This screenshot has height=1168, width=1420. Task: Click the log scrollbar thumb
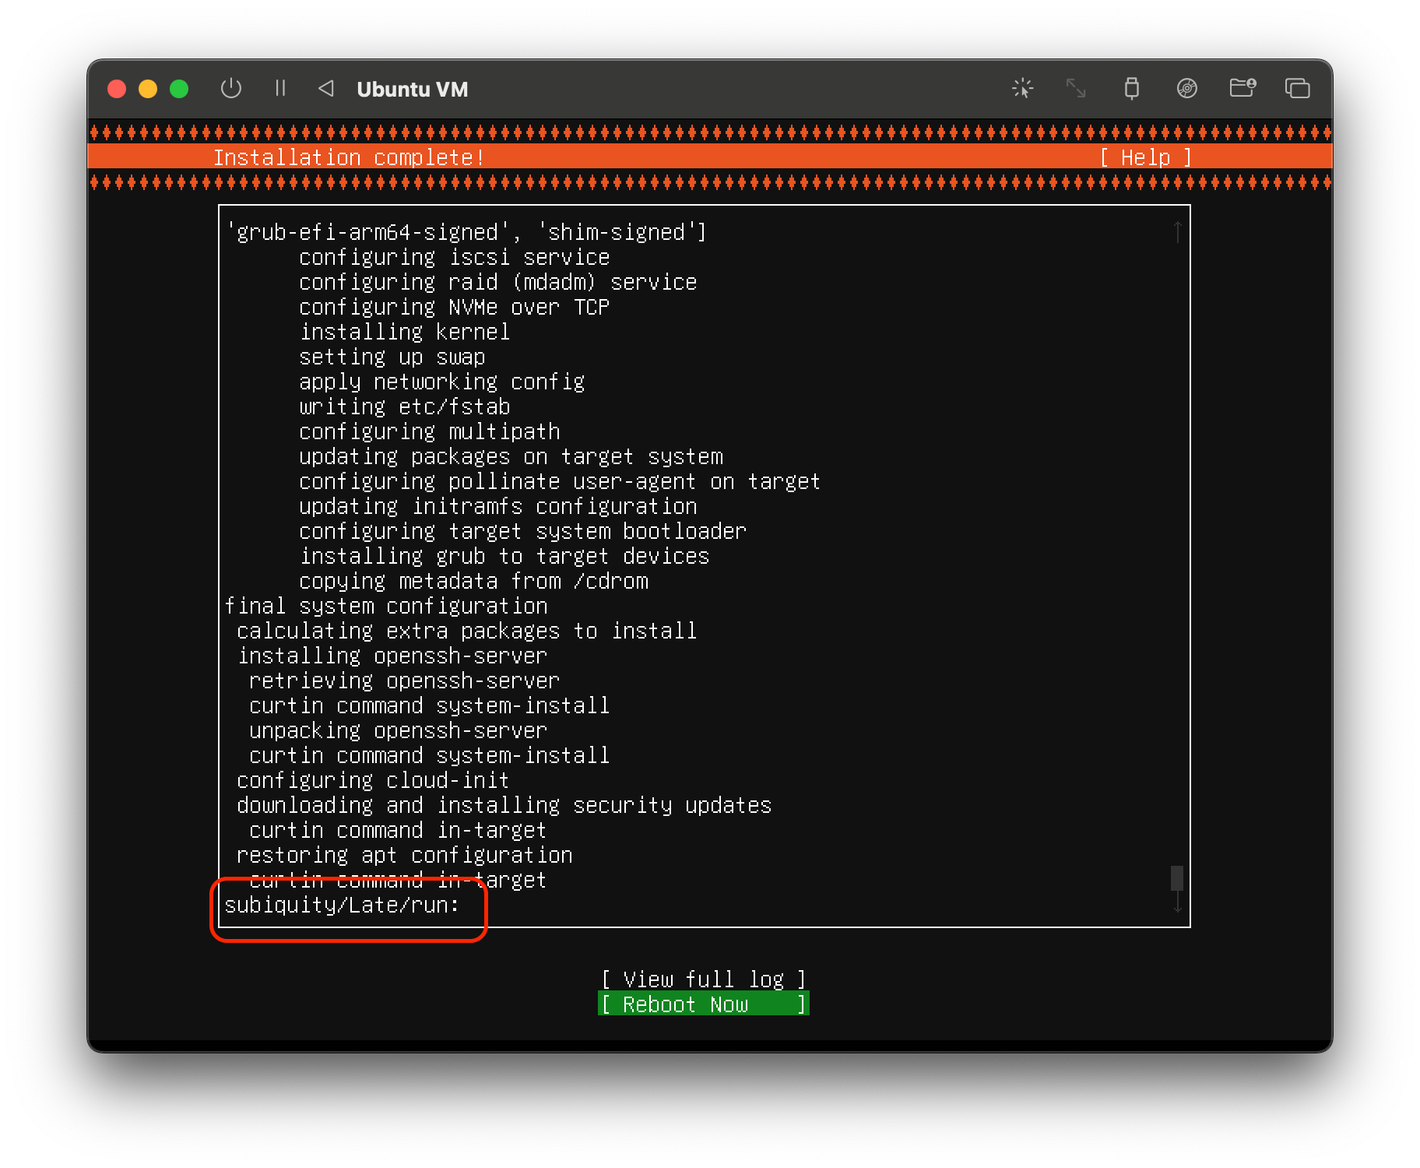[1177, 878]
